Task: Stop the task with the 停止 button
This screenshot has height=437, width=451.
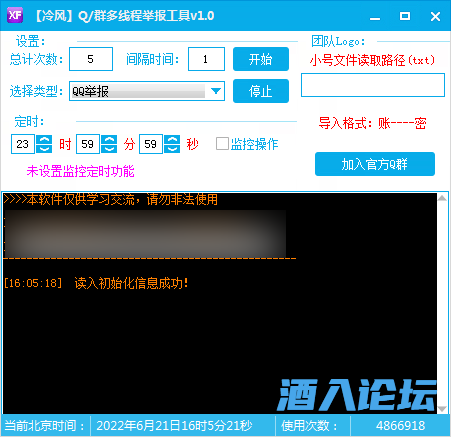Action: [x=261, y=91]
